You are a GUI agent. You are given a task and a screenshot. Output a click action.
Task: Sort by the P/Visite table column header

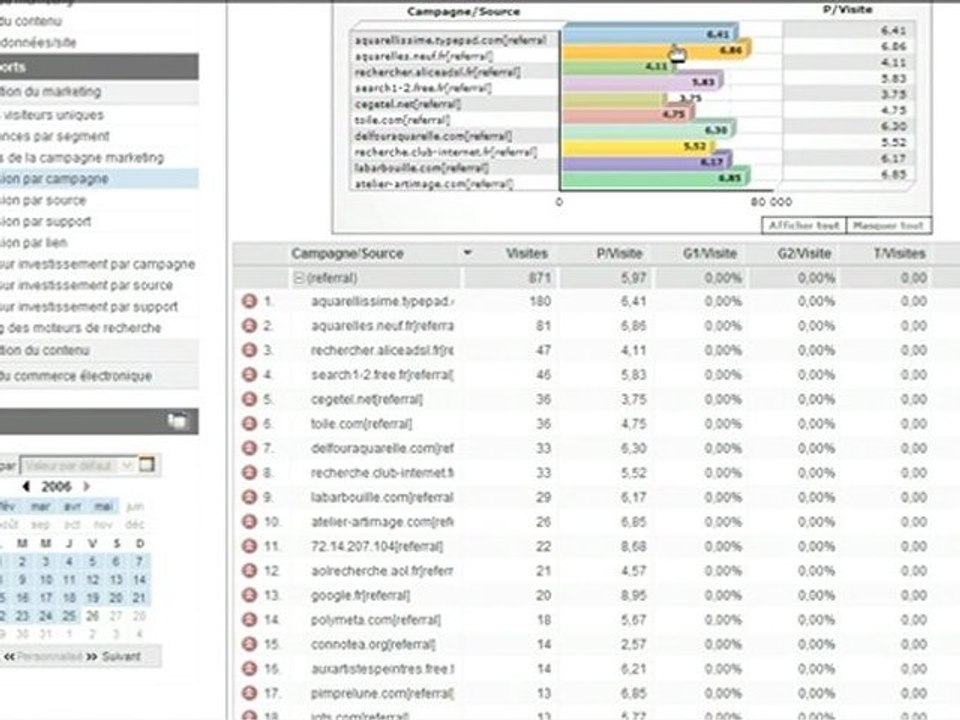click(619, 253)
